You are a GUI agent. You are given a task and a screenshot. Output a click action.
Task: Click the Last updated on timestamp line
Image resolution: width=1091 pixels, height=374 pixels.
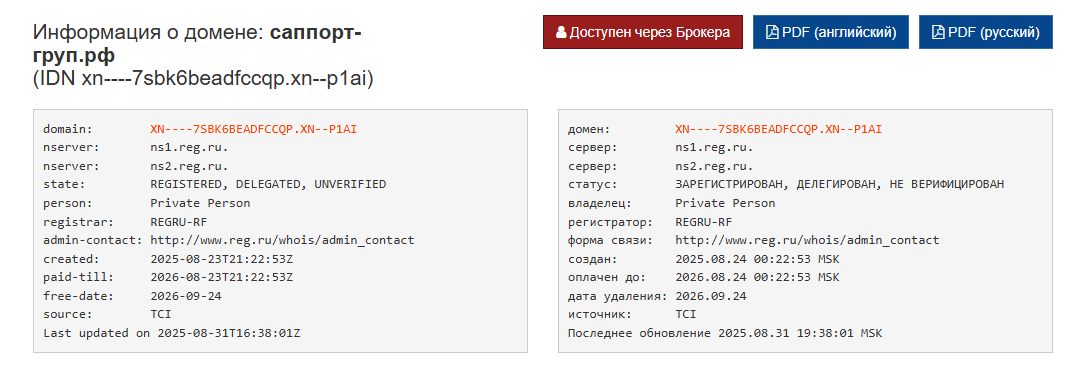(172, 333)
